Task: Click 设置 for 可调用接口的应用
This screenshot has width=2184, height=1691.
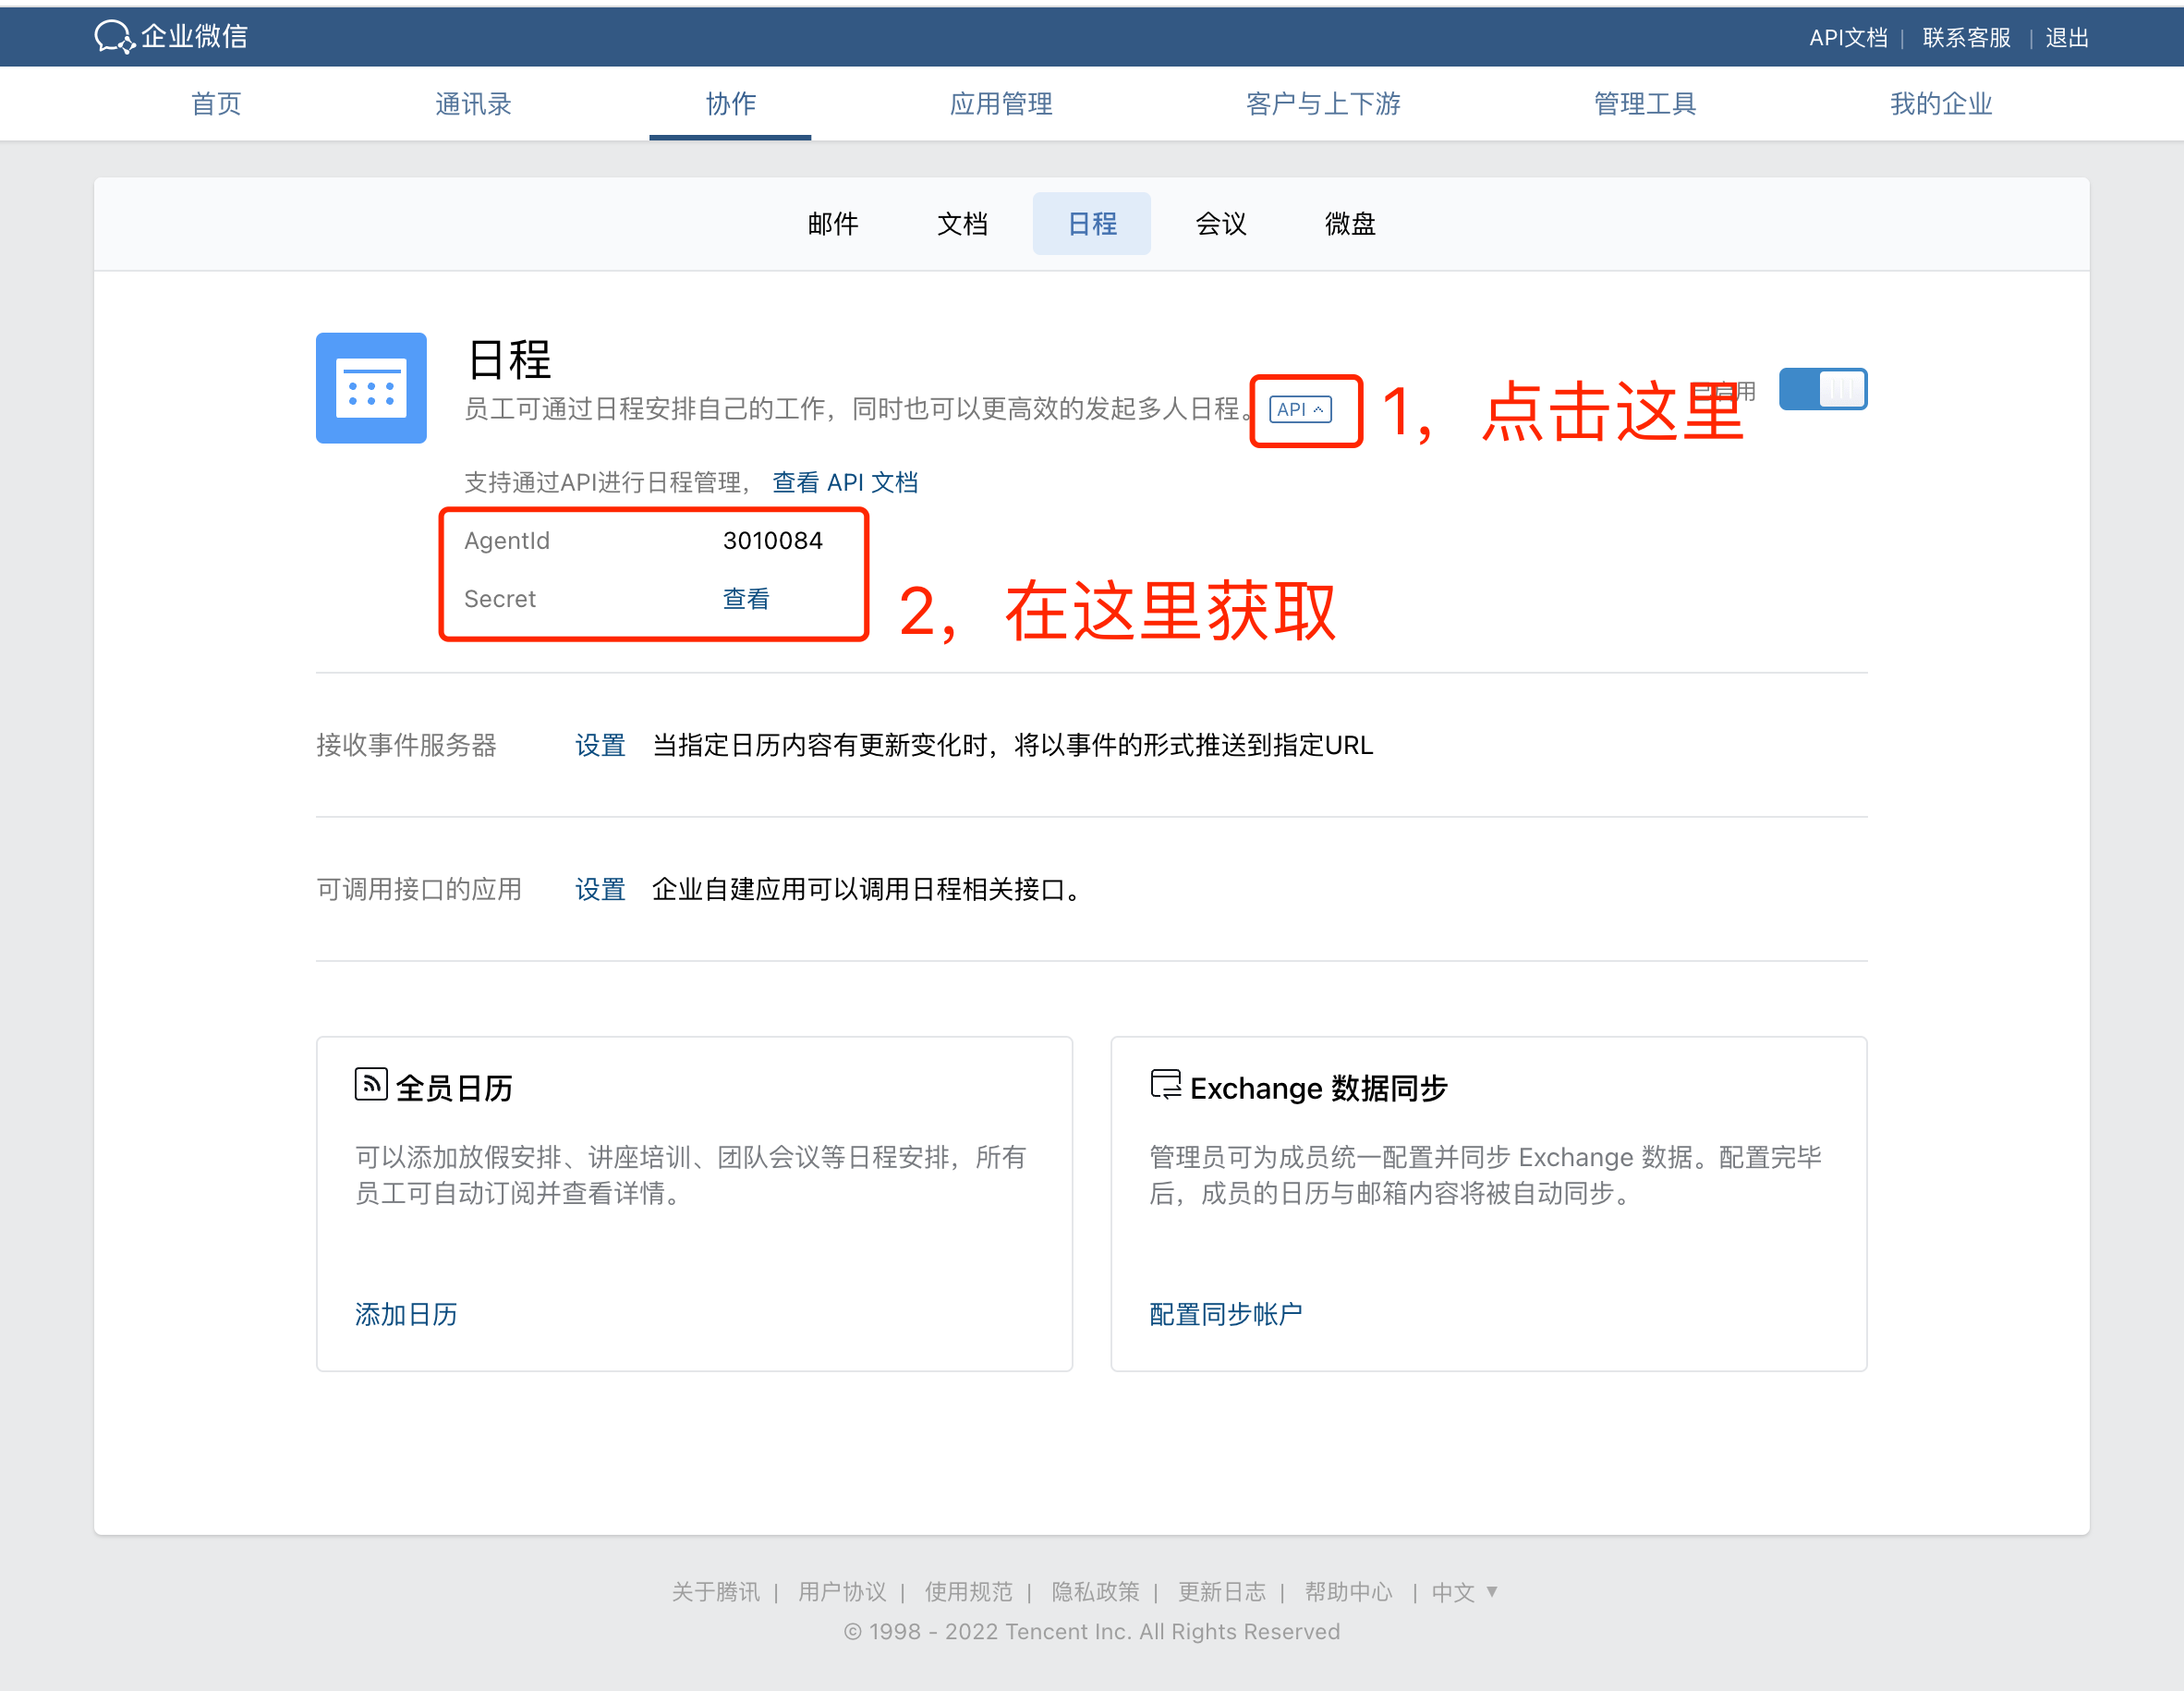Action: 600,889
